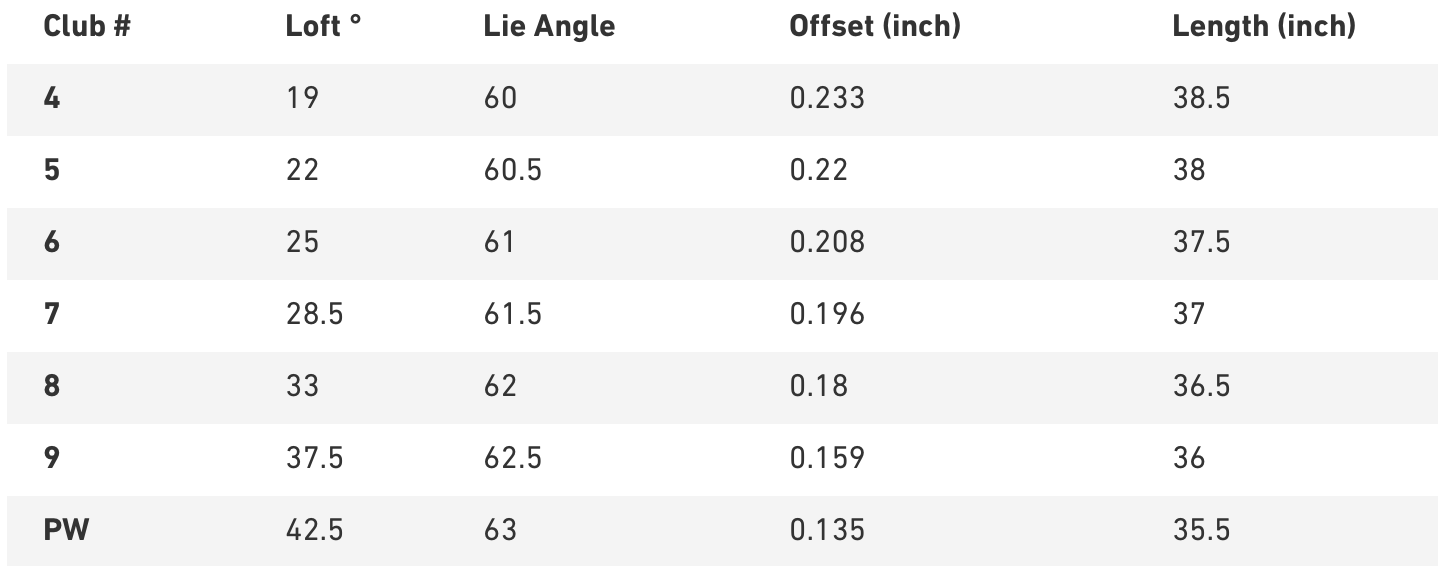
Task: Click the Loft ° column header
Action: (324, 27)
